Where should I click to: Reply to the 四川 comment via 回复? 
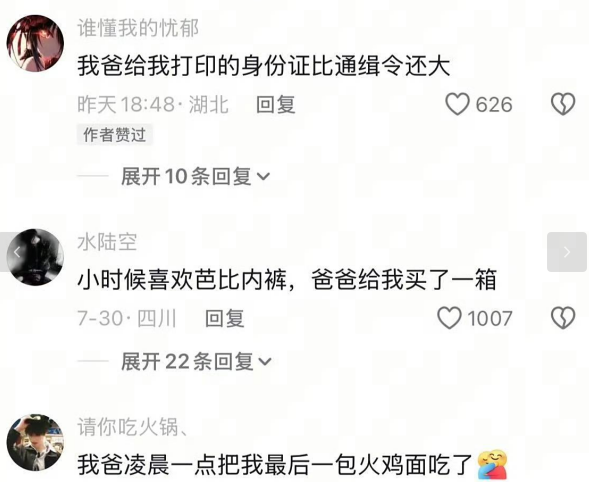(225, 319)
